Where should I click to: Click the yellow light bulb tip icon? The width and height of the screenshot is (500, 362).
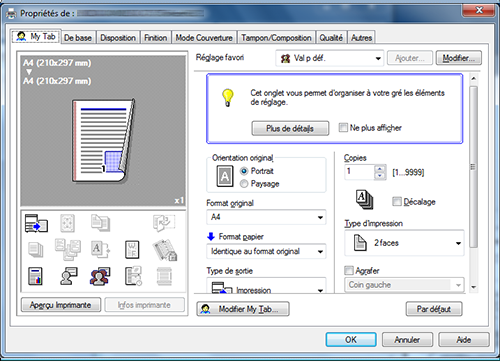click(228, 97)
